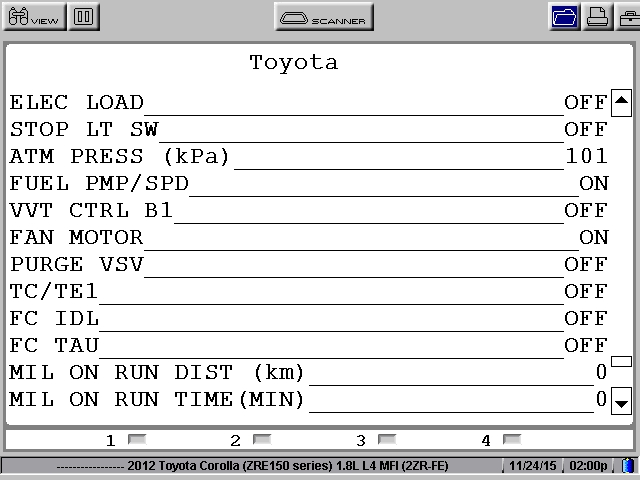Select the FC TAU parameter
The height and width of the screenshot is (480, 640).
point(309,345)
